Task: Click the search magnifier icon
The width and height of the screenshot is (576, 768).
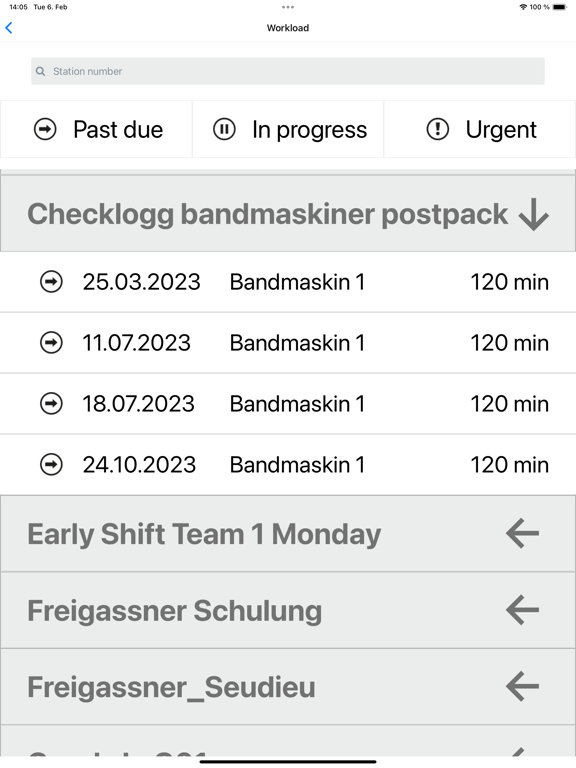Action: click(41, 72)
